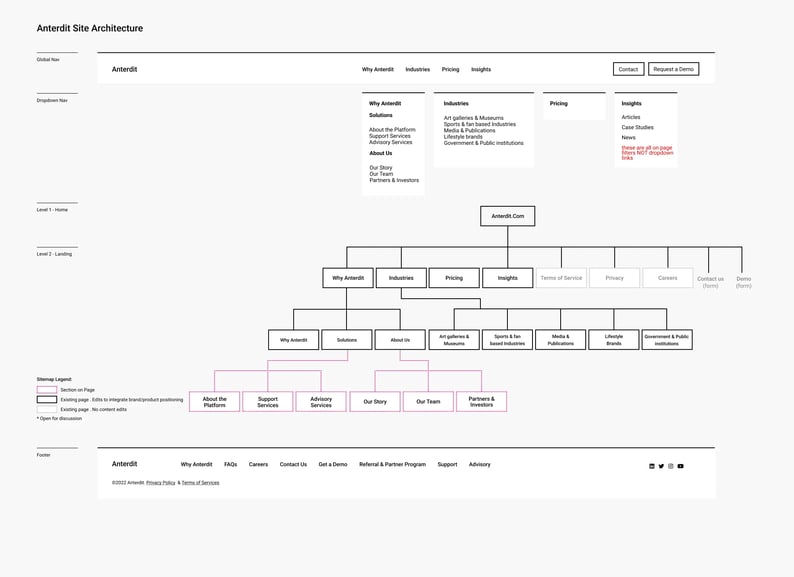Image resolution: width=794 pixels, height=577 pixels.
Task: Select the Anterdit.Com home node
Action: point(507,216)
